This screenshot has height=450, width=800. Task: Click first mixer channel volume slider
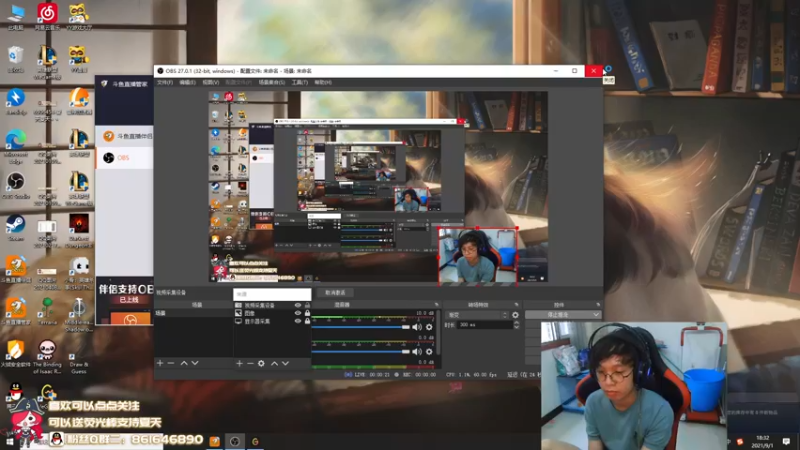(x=361, y=327)
